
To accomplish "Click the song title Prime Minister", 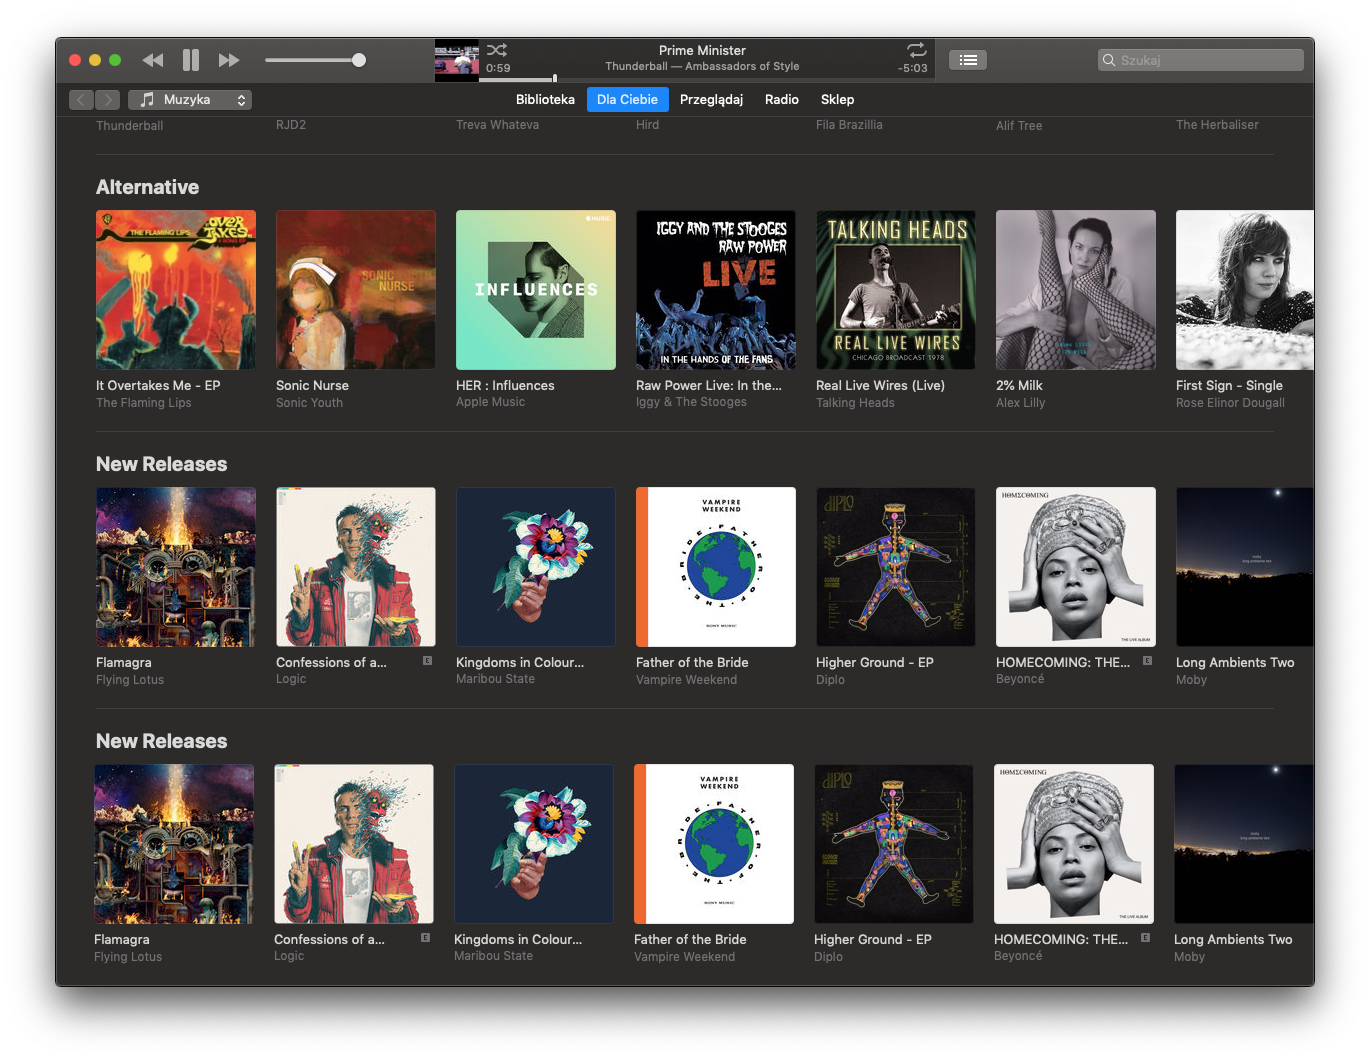I will point(702,50).
